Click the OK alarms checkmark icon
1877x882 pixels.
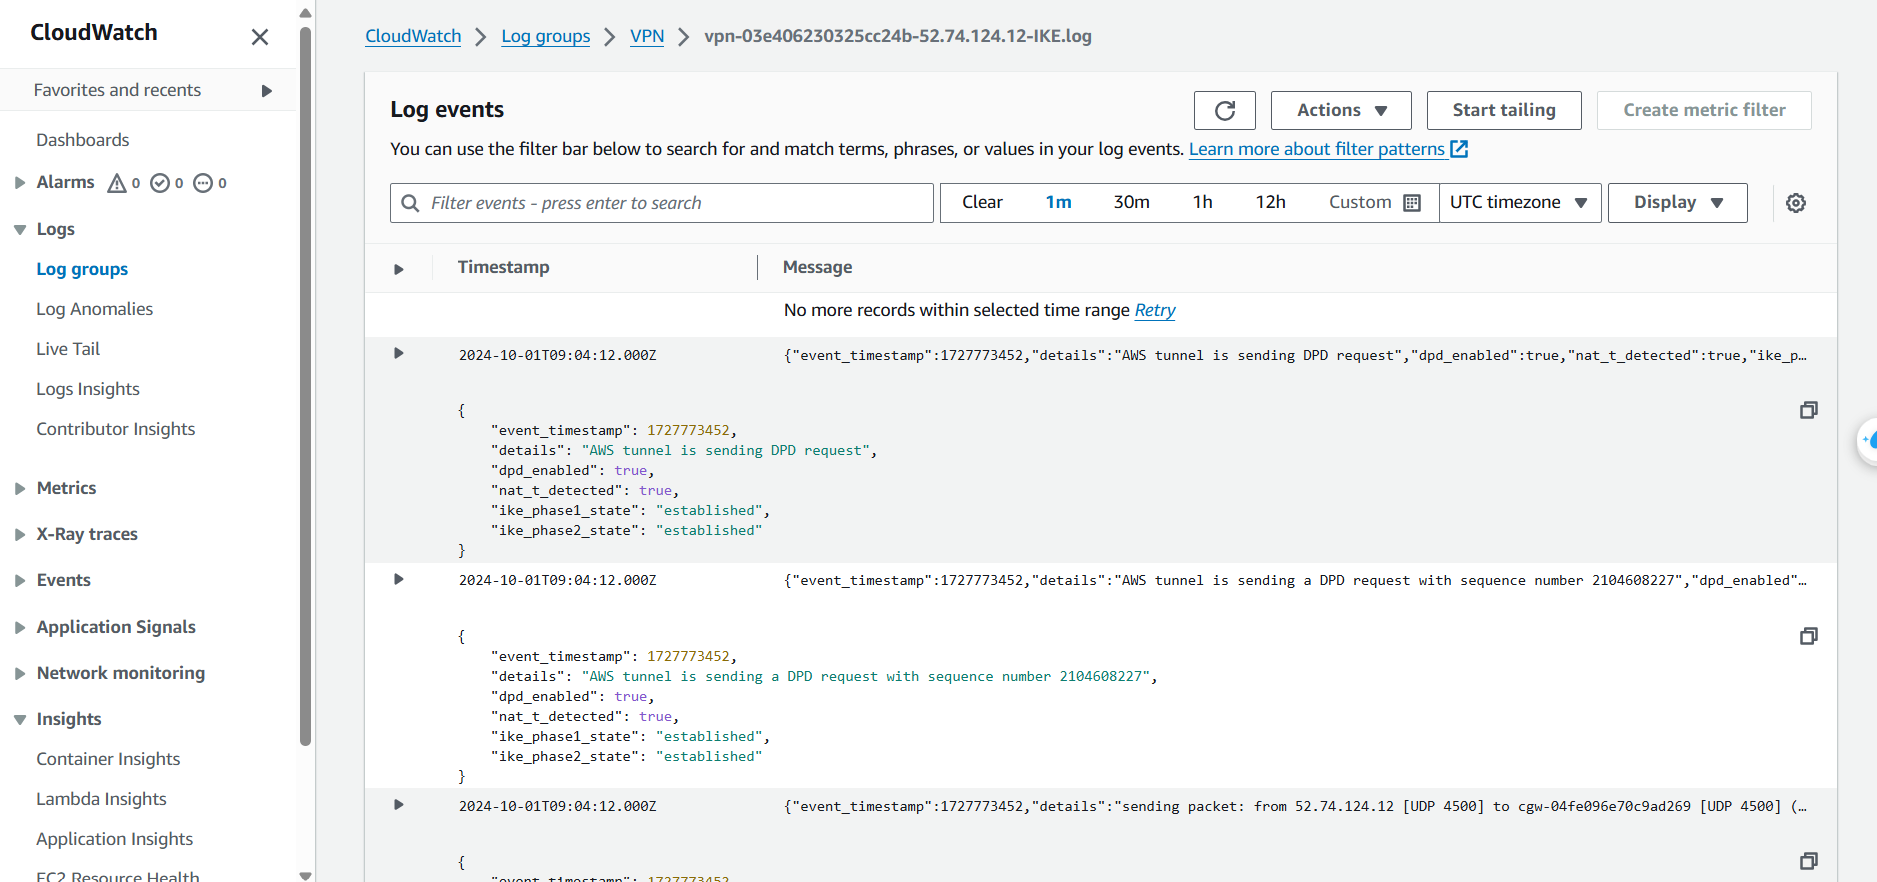click(160, 183)
